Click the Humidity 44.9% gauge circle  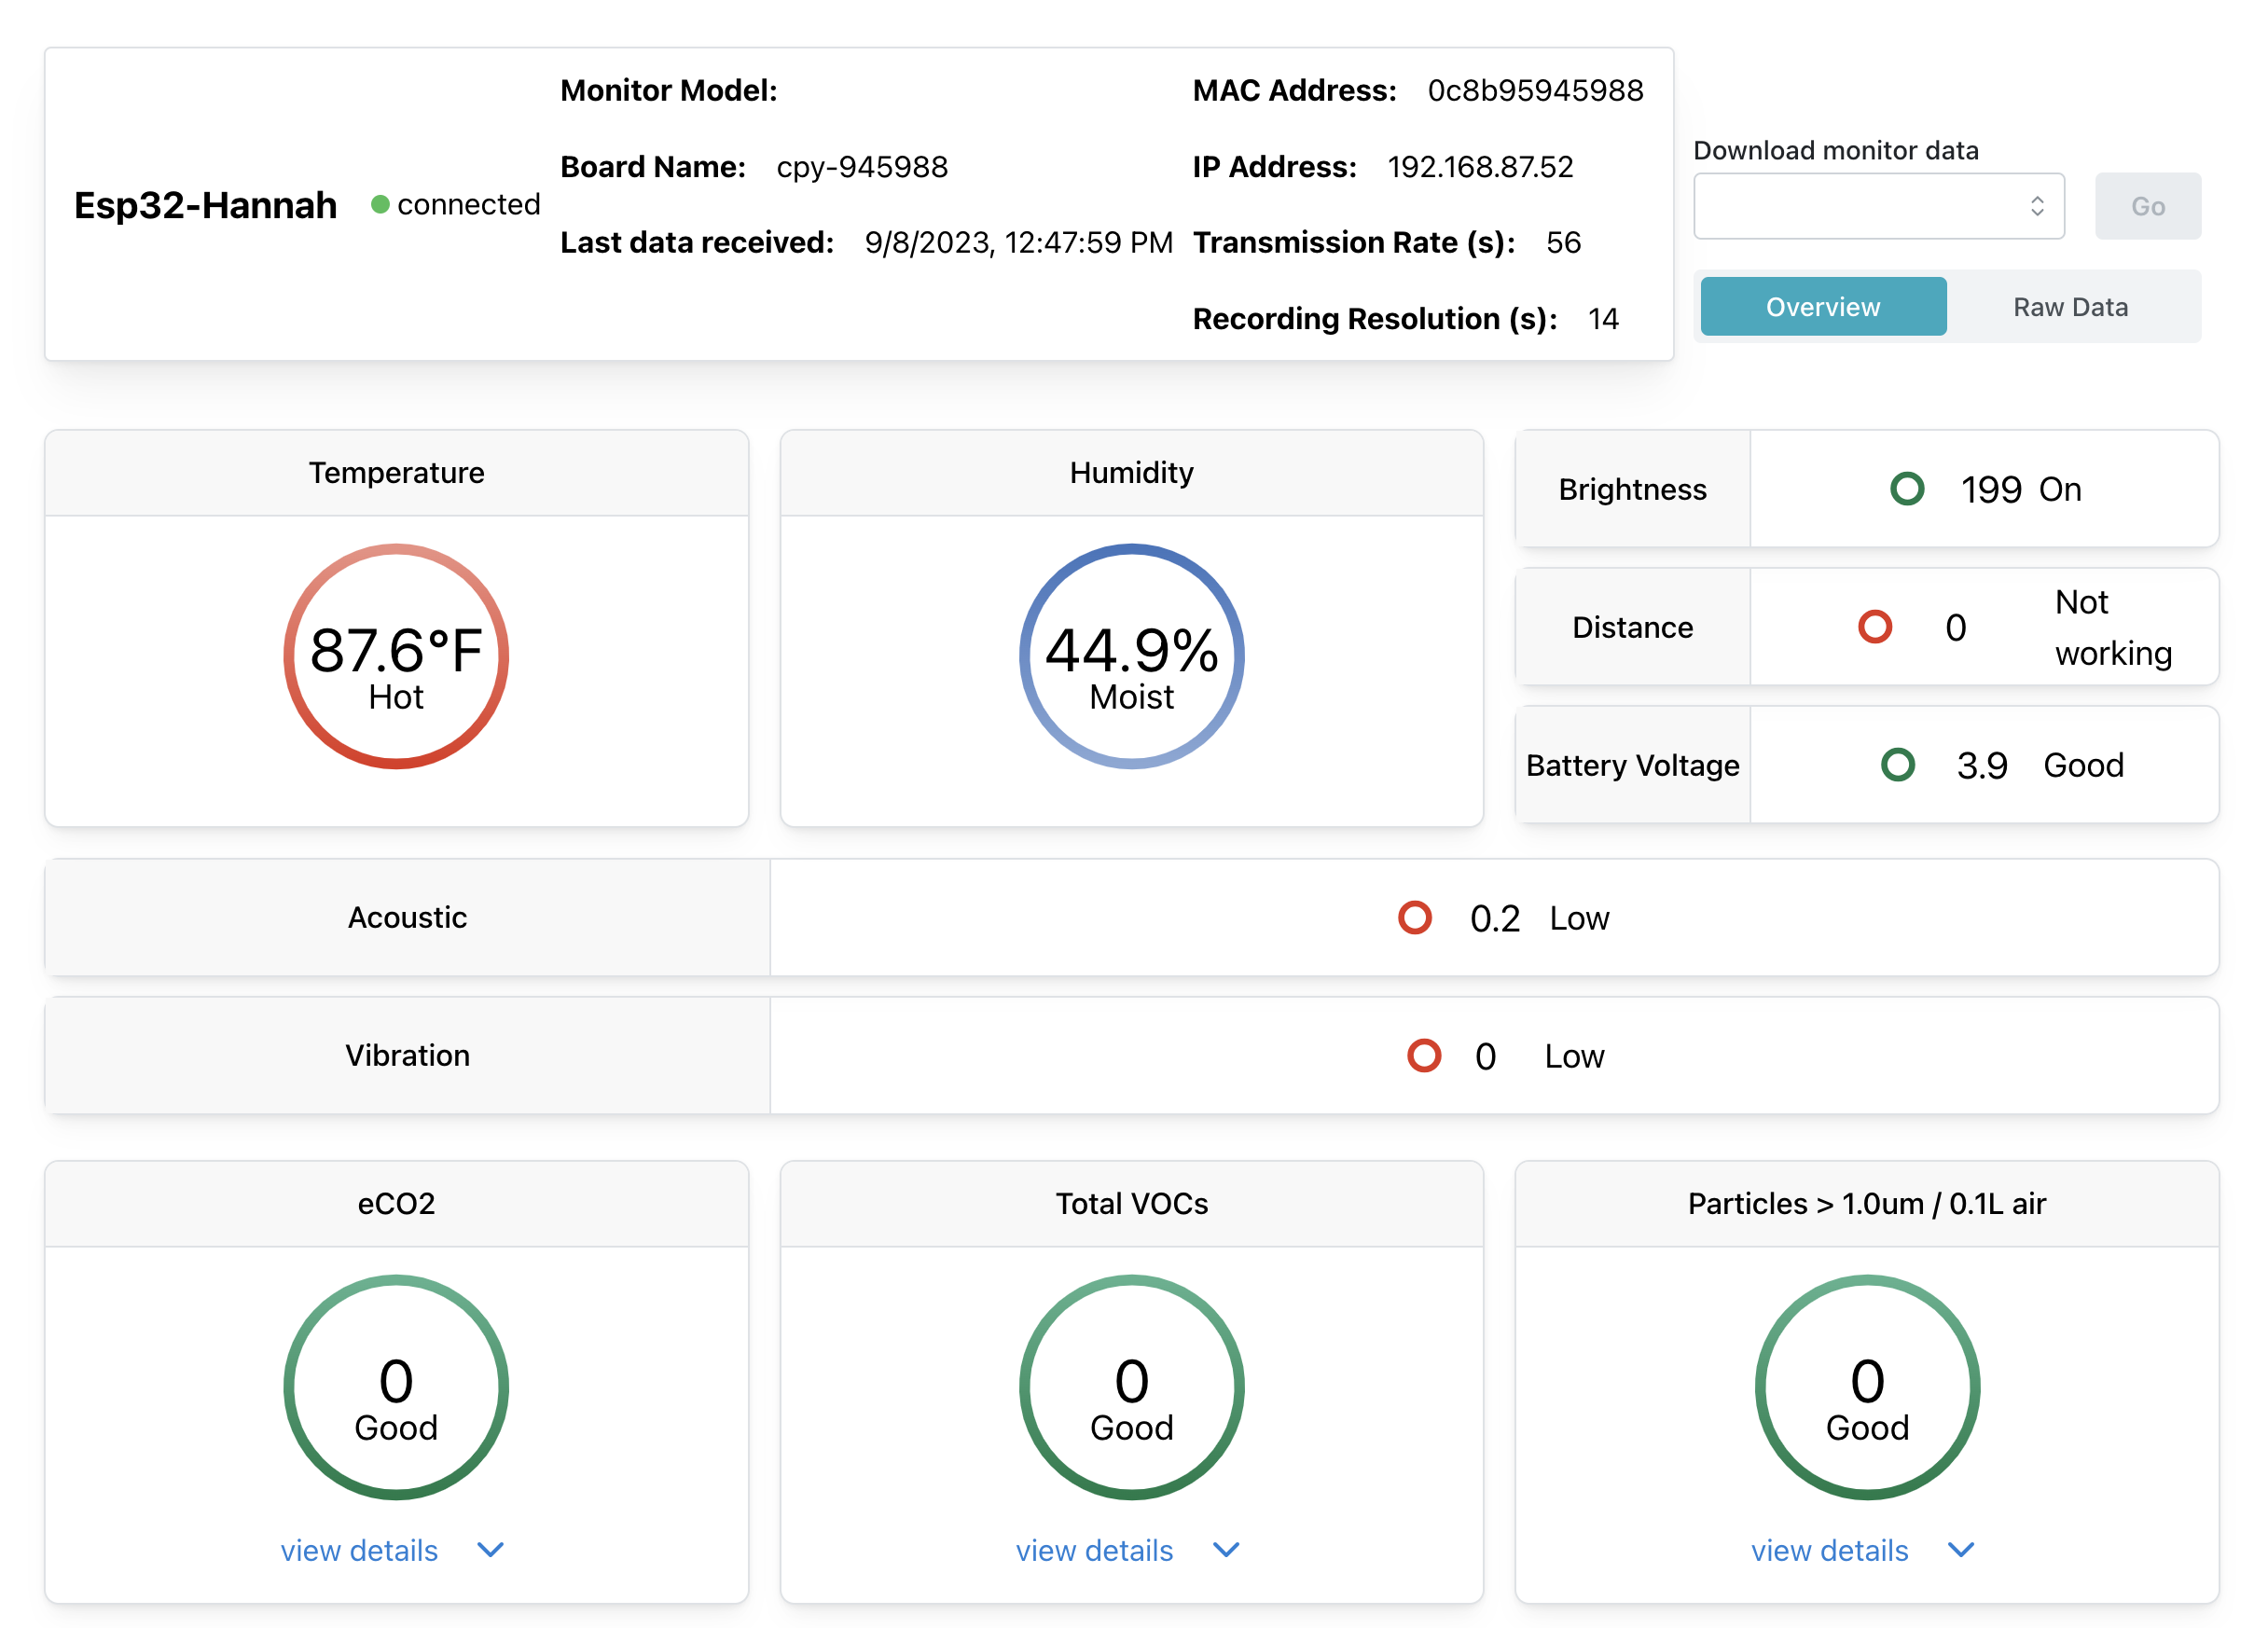click(1131, 656)
